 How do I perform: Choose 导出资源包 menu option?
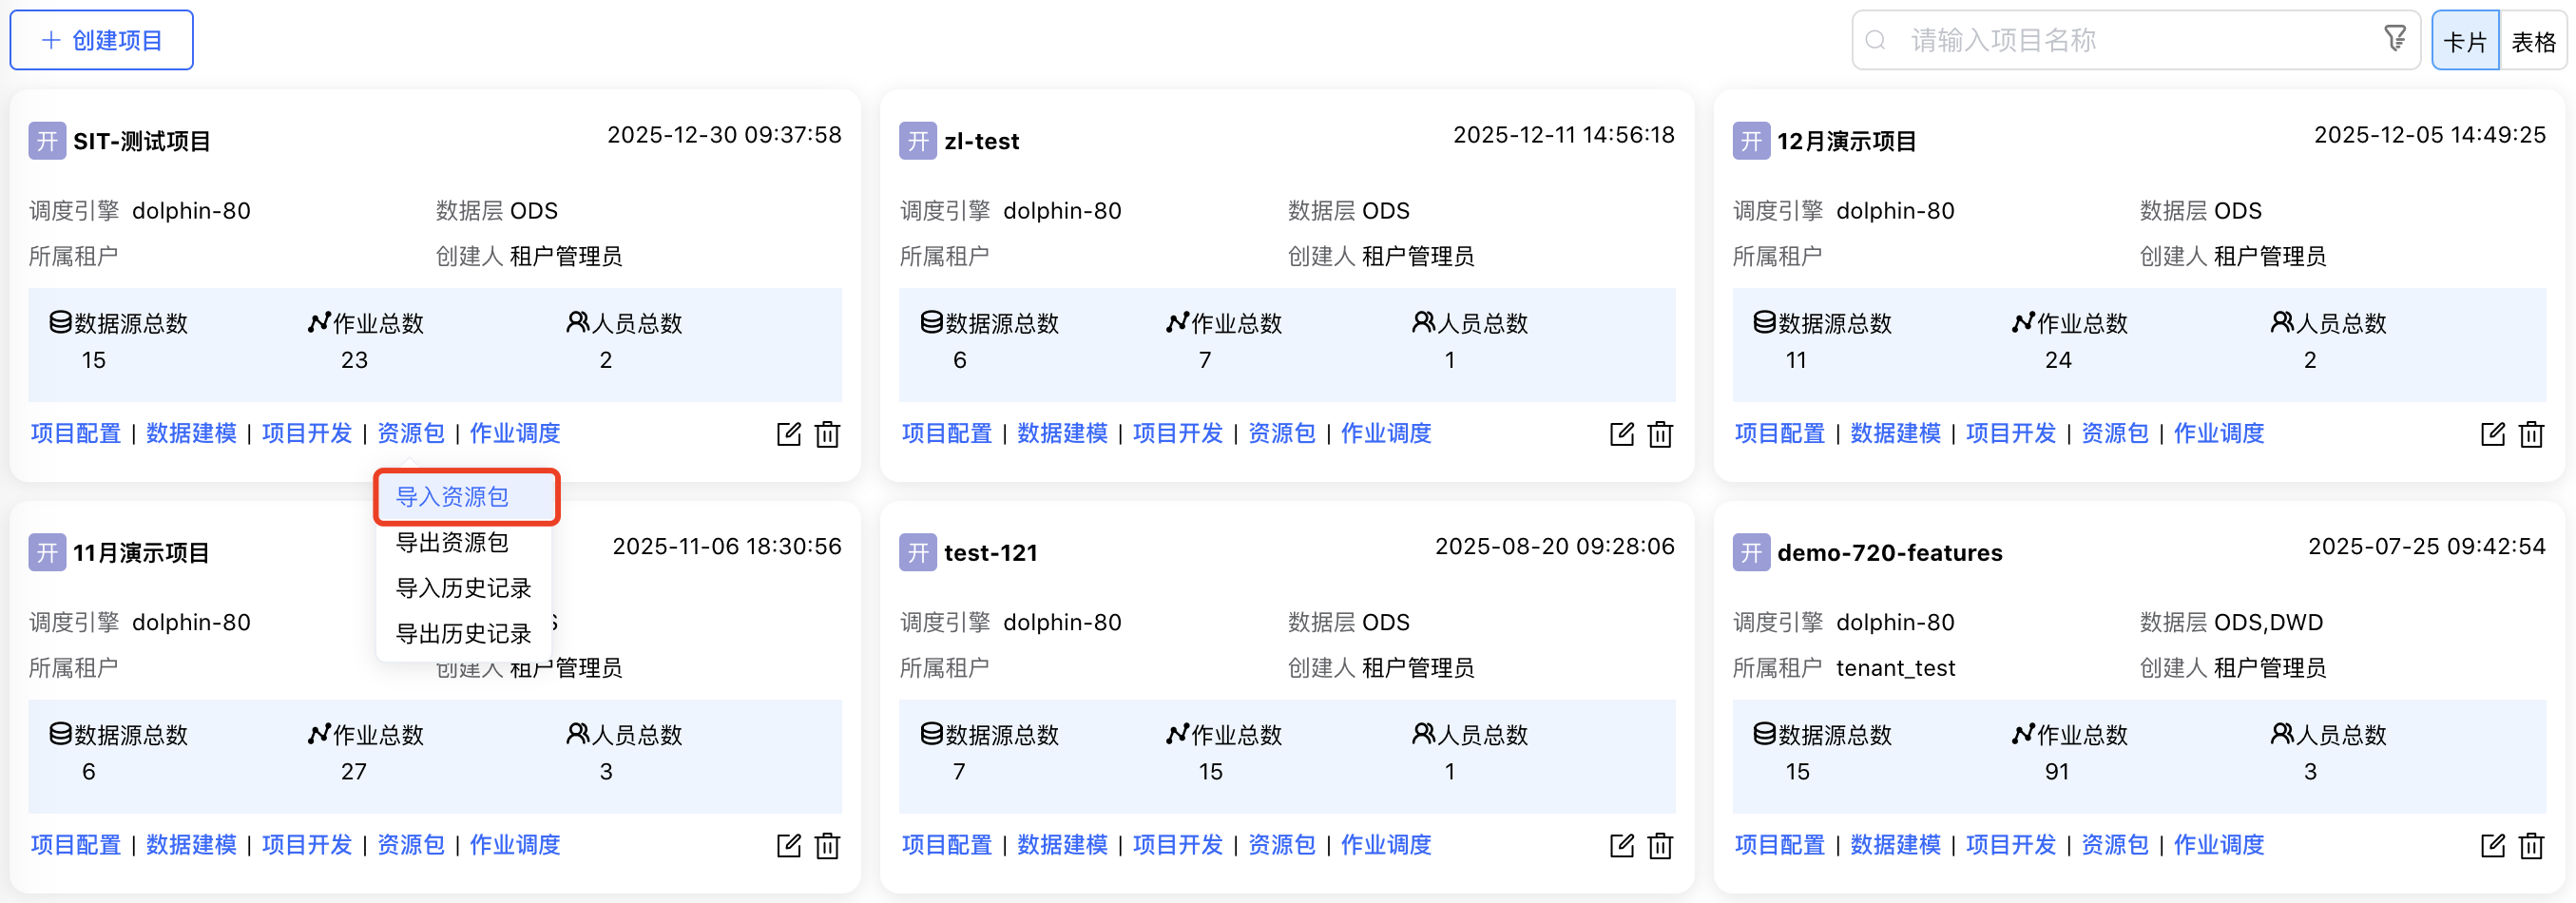452,543
